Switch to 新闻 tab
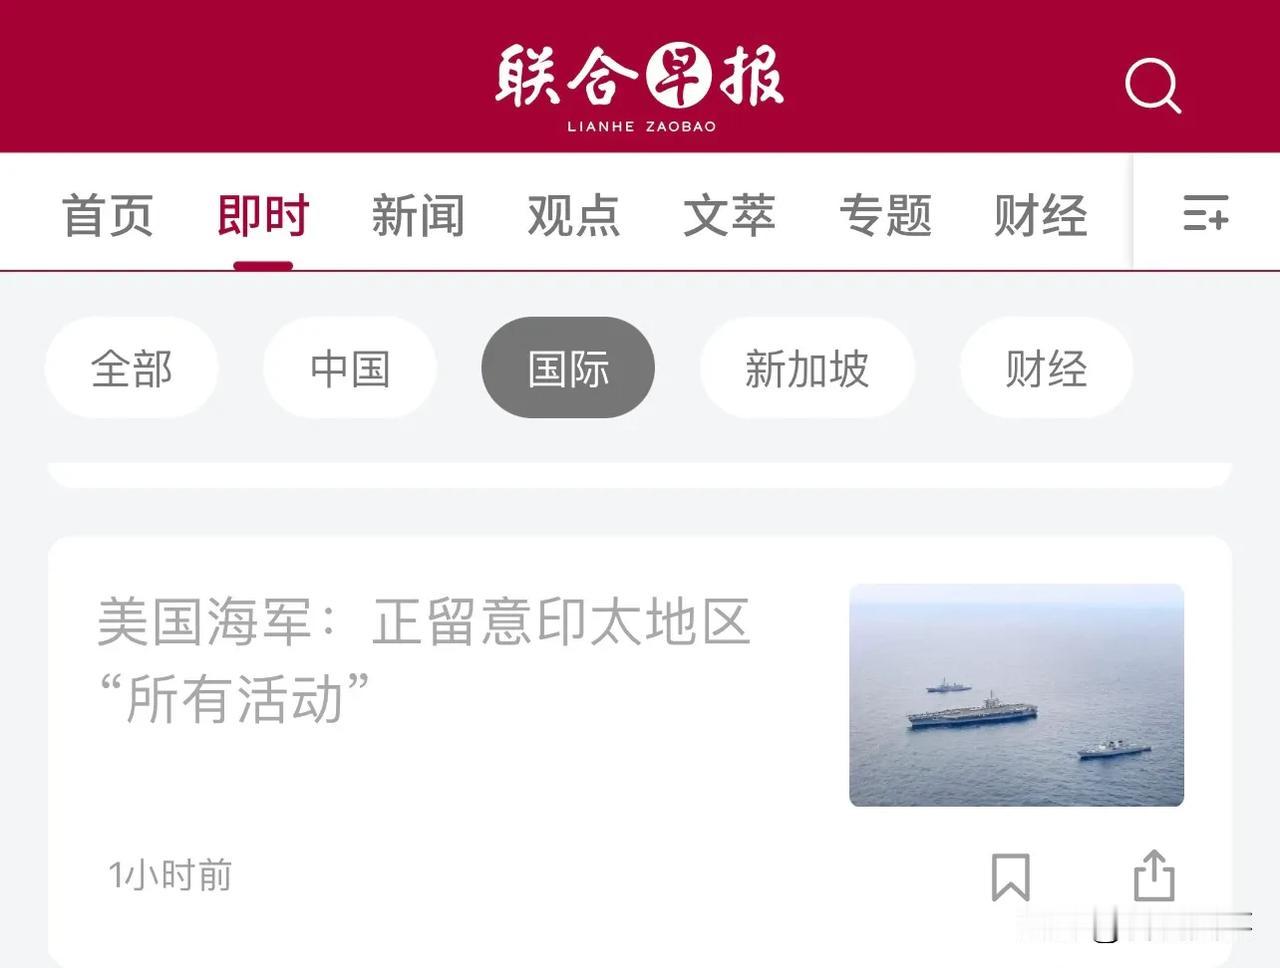 coord(418,215)
